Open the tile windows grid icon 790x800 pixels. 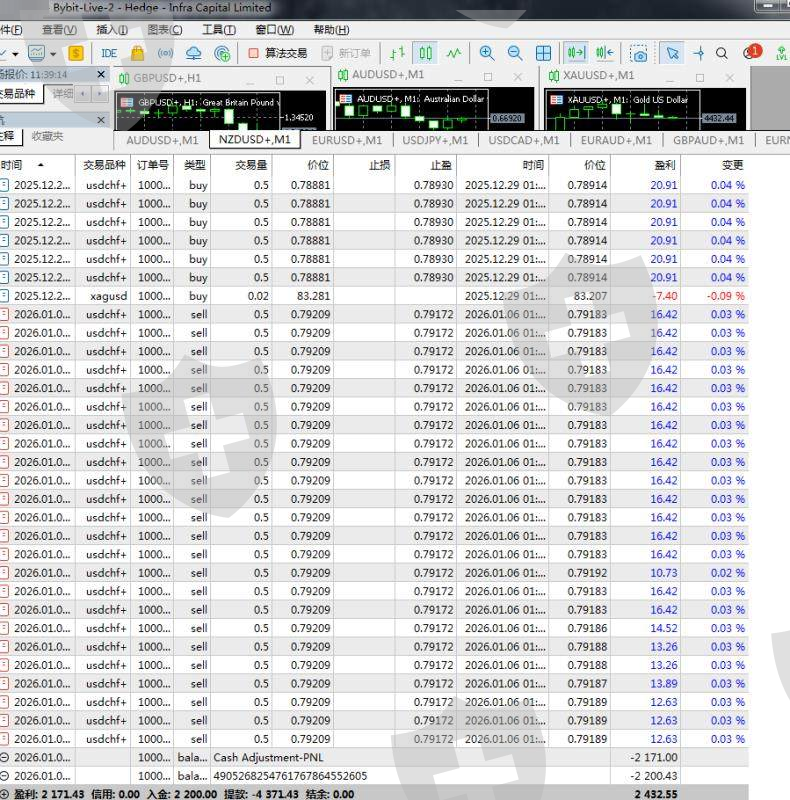(x=543, y=53)
